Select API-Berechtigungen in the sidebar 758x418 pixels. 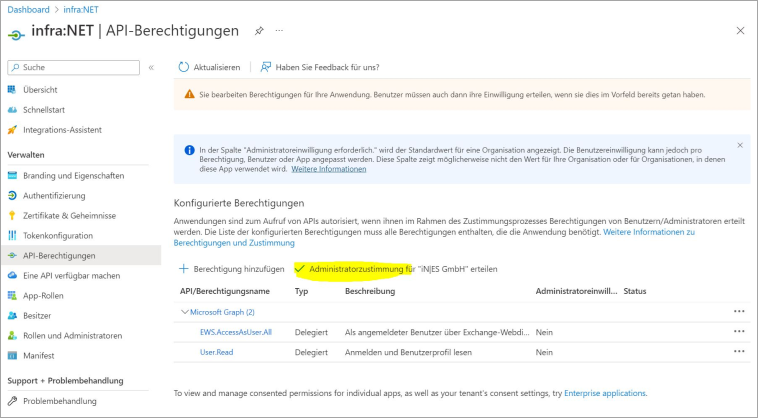click(59, 255)
